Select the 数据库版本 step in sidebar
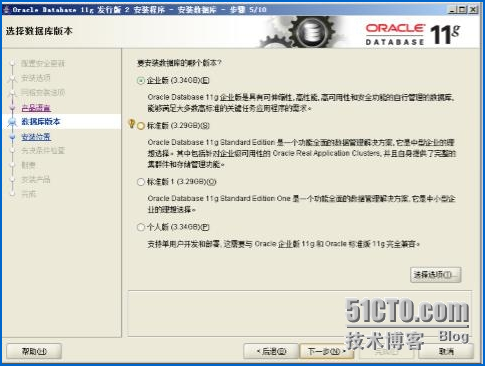The height and width of the screenshot is (366, 485). pos(41,122)
